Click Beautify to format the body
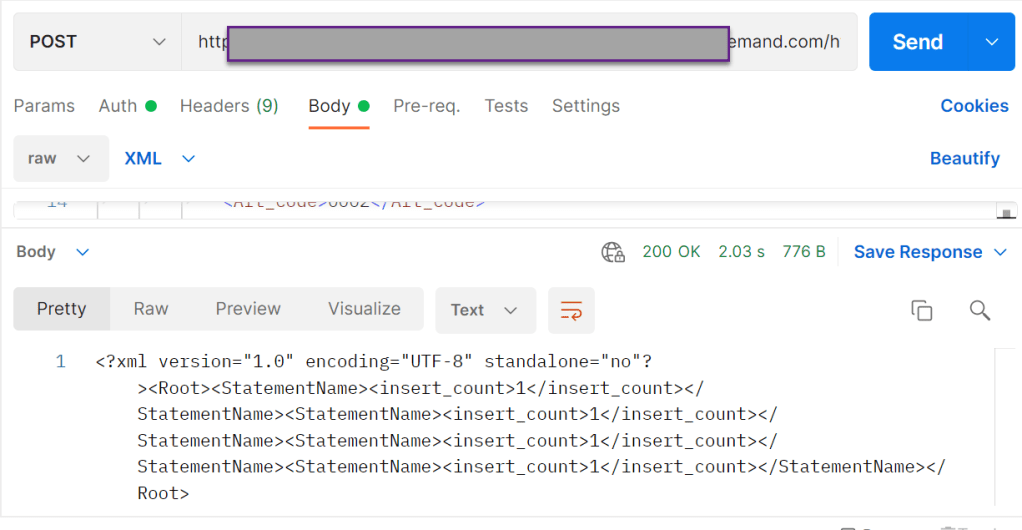Viewport: 1022px width, 530px height. 964,159
